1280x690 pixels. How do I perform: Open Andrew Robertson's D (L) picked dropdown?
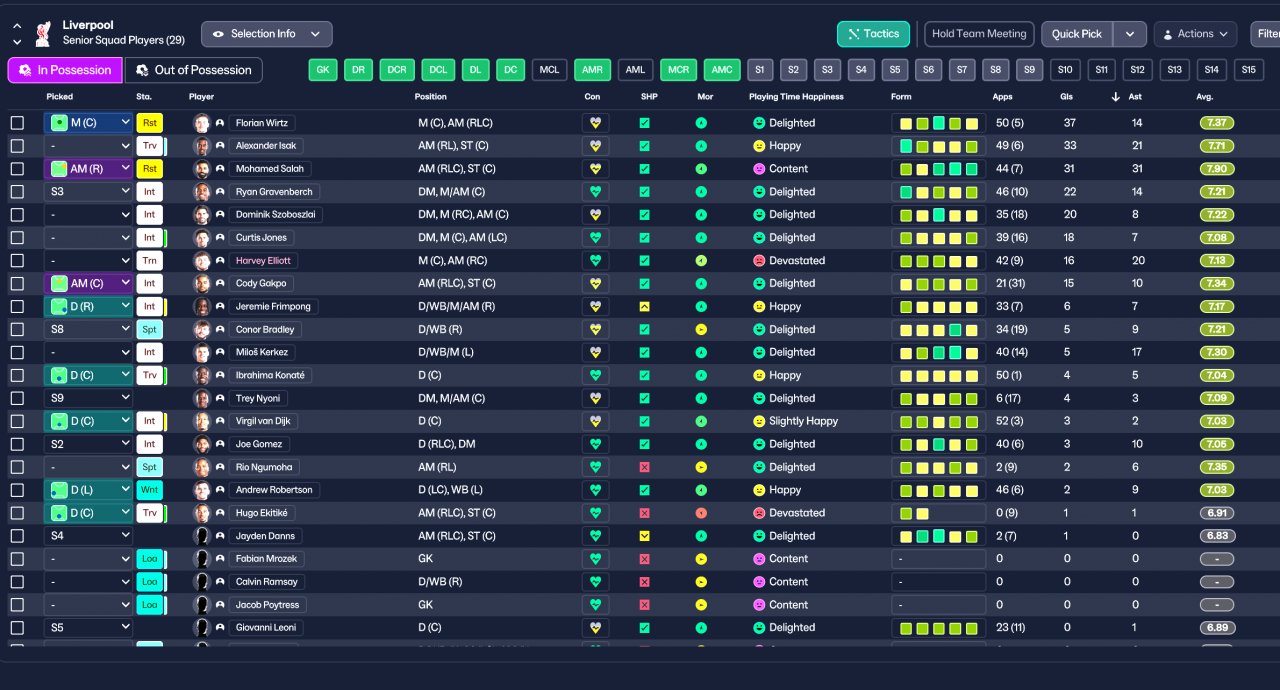point(89,490)
